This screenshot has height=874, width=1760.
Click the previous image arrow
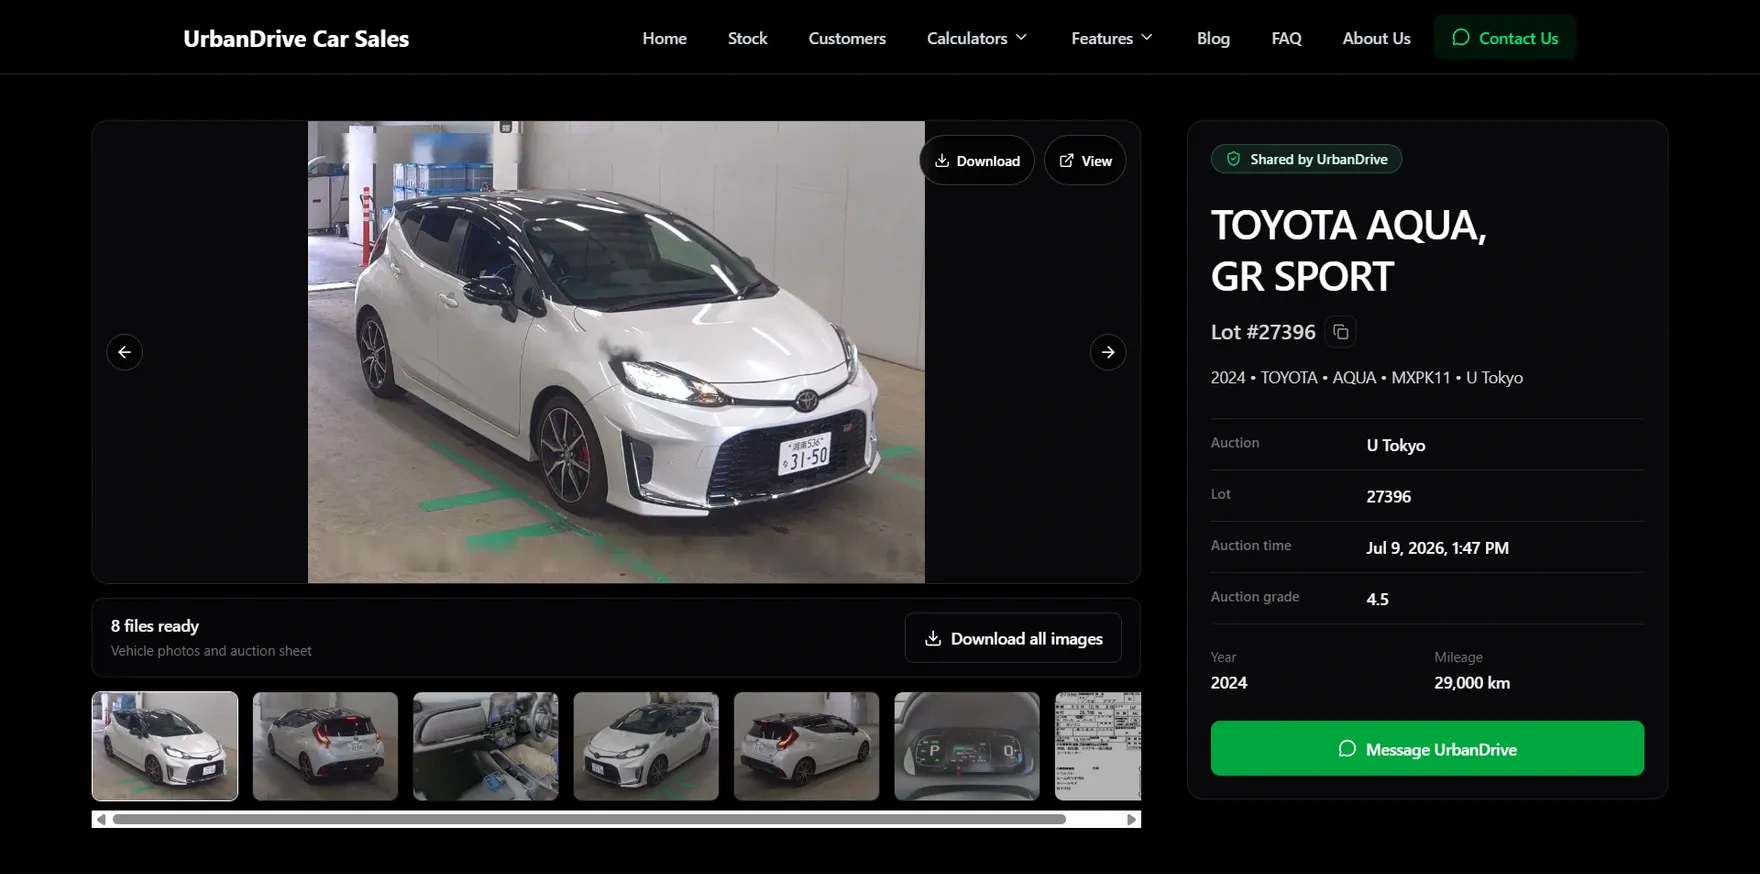click(124, 352)
